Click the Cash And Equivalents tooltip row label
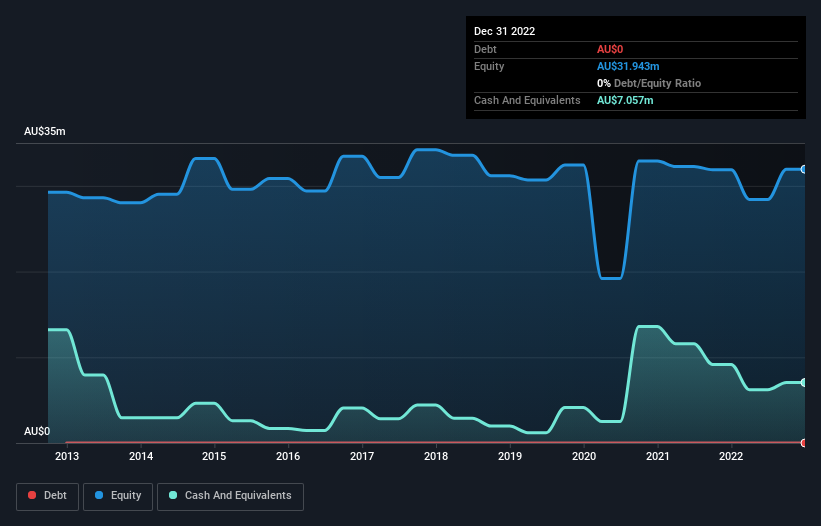This screenshot has width=821, height=526. [x=527, y=100]
